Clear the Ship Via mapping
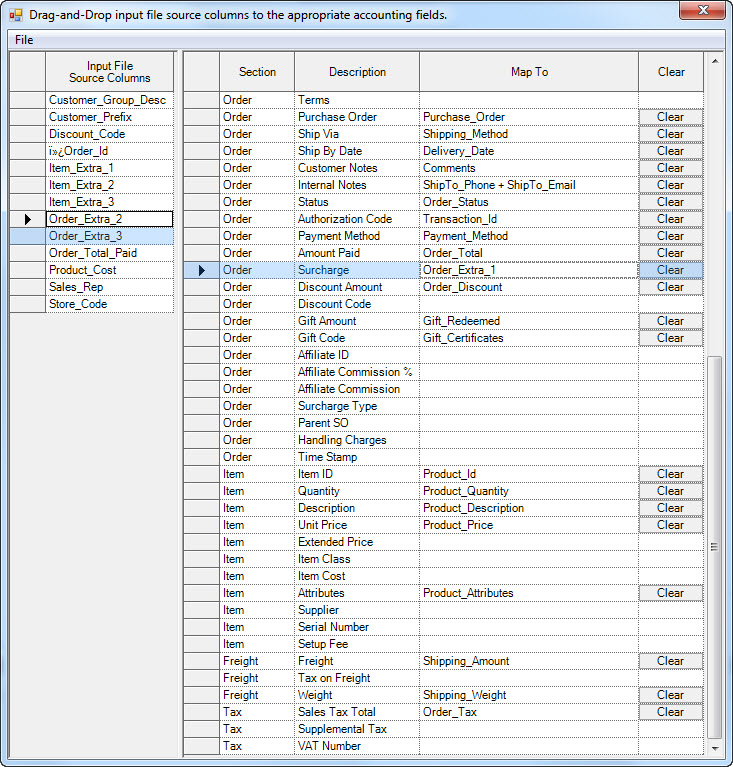Image resolution: width=733 pixels, height=767 pixels. [x=670, y=134]
